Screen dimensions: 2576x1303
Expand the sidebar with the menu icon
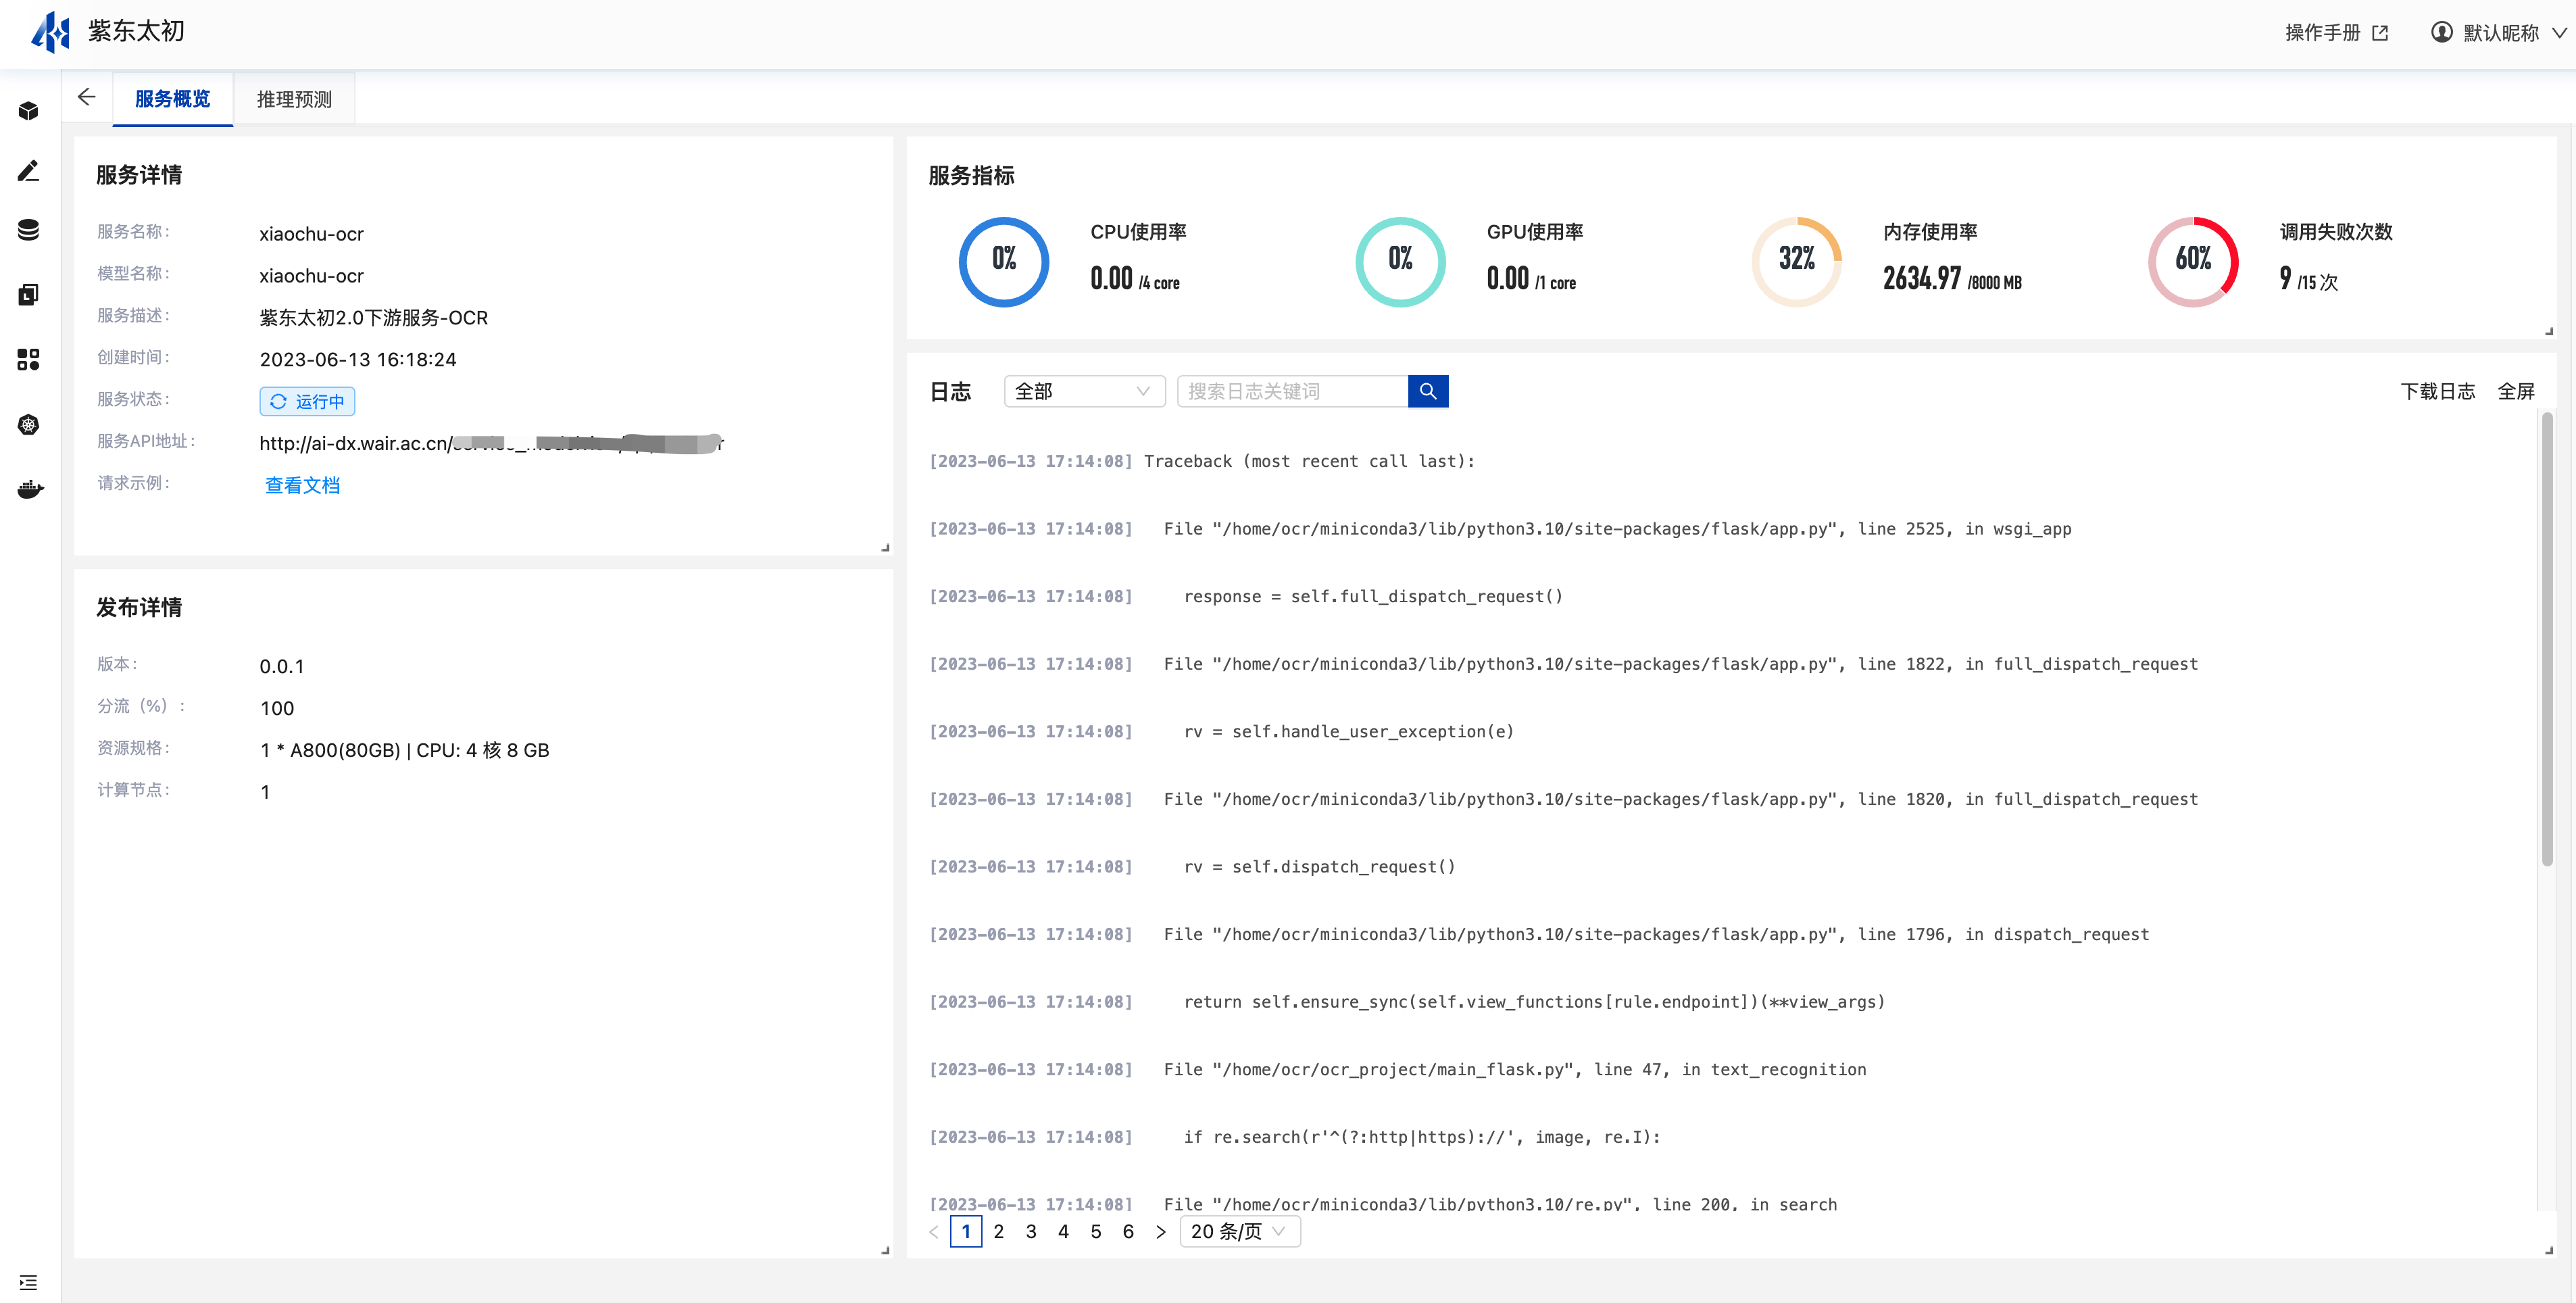tap(28, 1282)
